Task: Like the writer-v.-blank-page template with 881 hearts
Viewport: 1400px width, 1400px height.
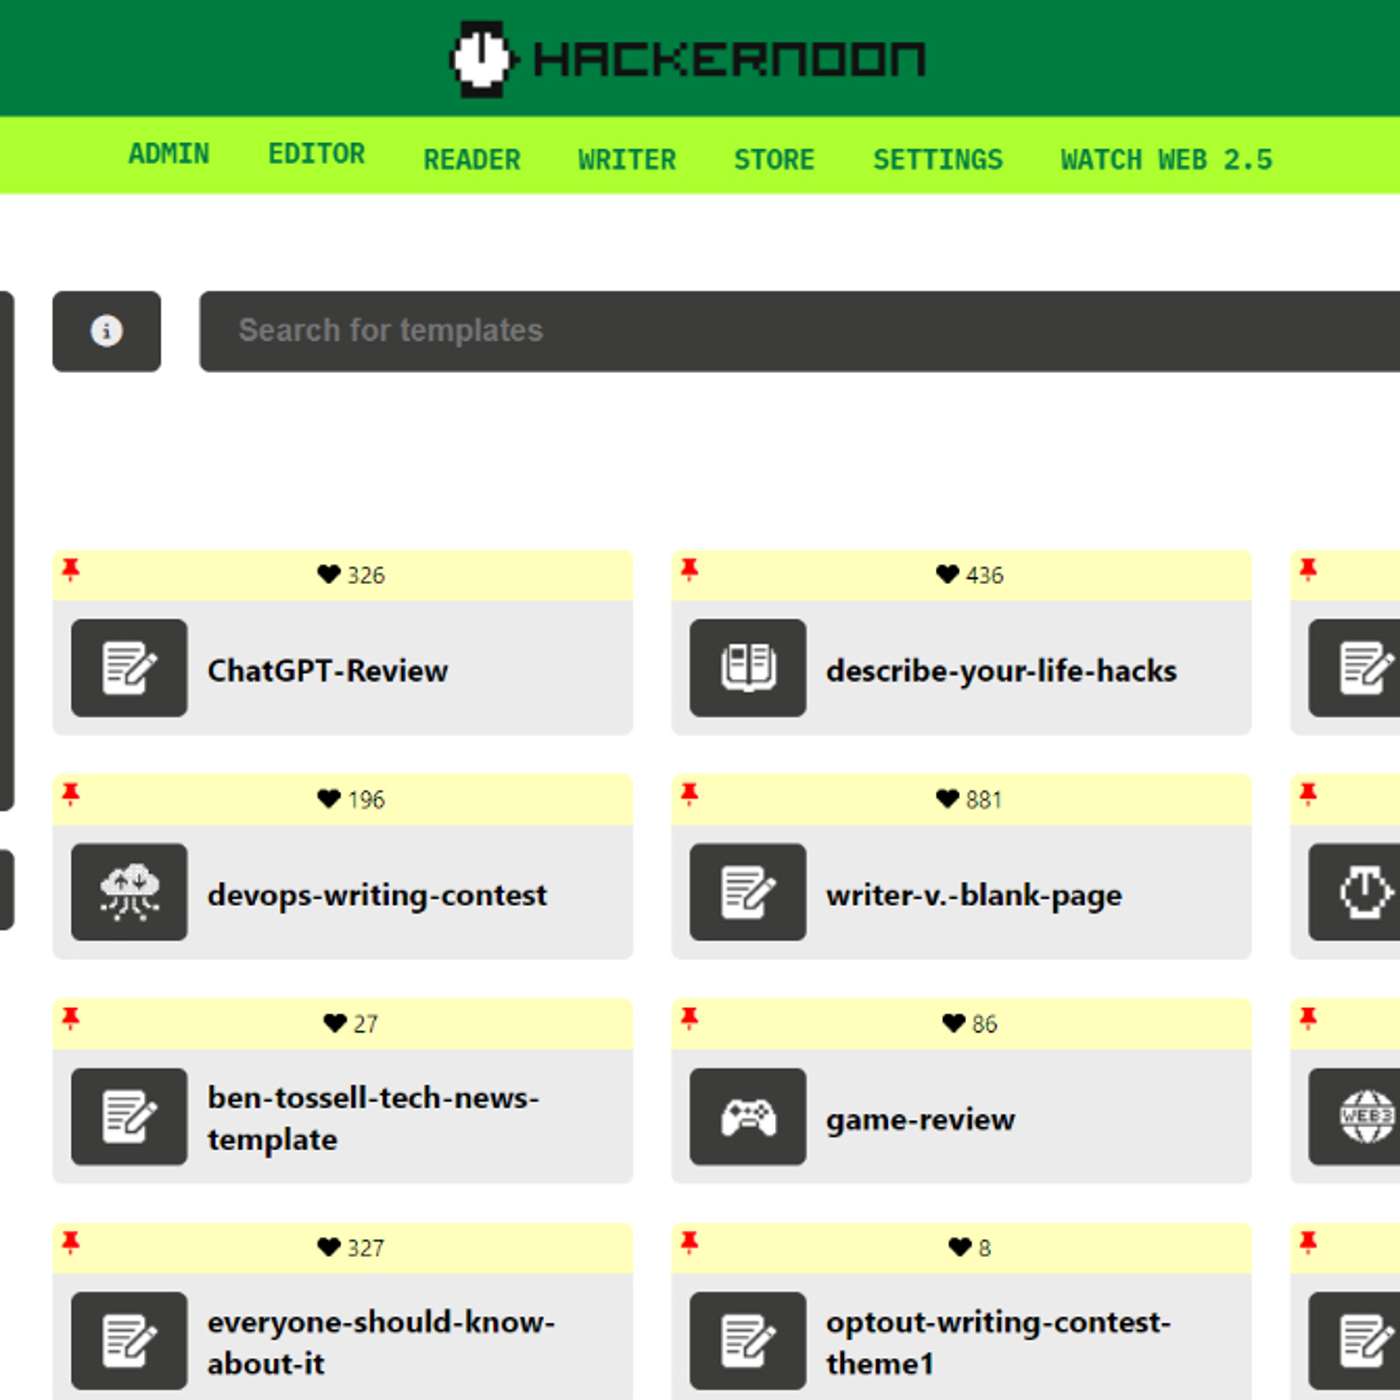Action: coord(947,799)
